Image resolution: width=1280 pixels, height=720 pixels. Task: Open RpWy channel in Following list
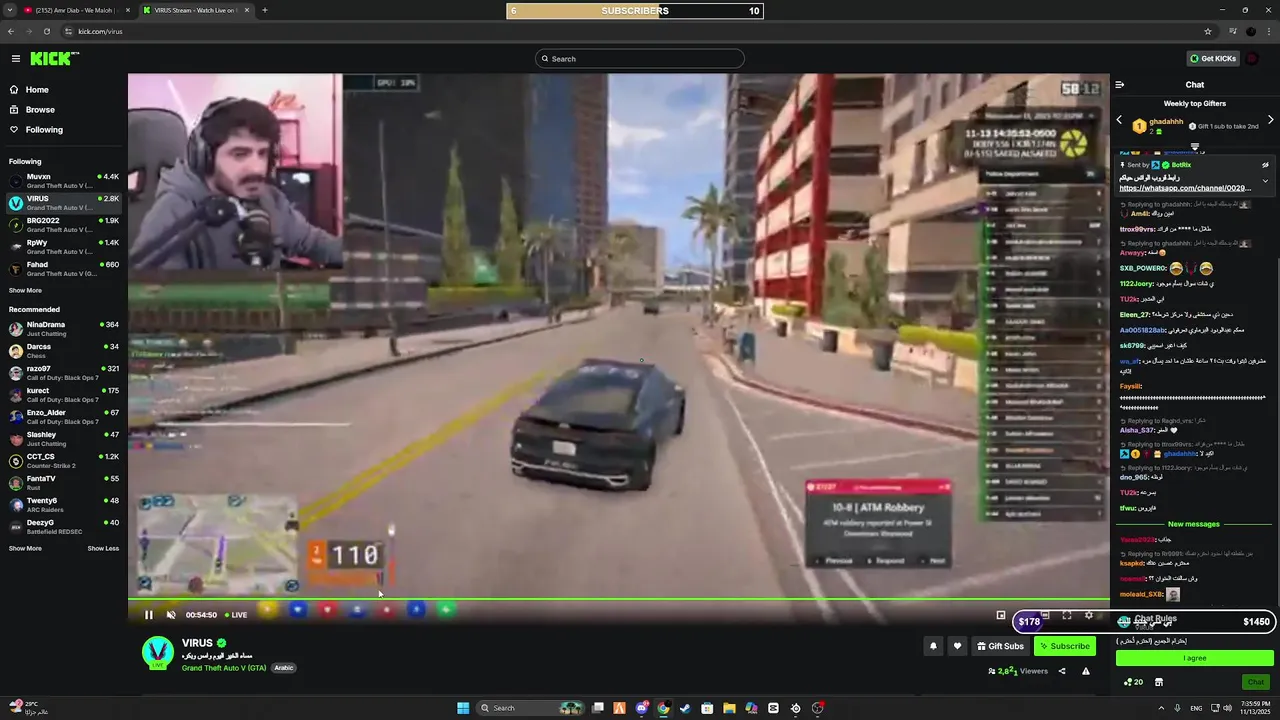coord(64,247)
